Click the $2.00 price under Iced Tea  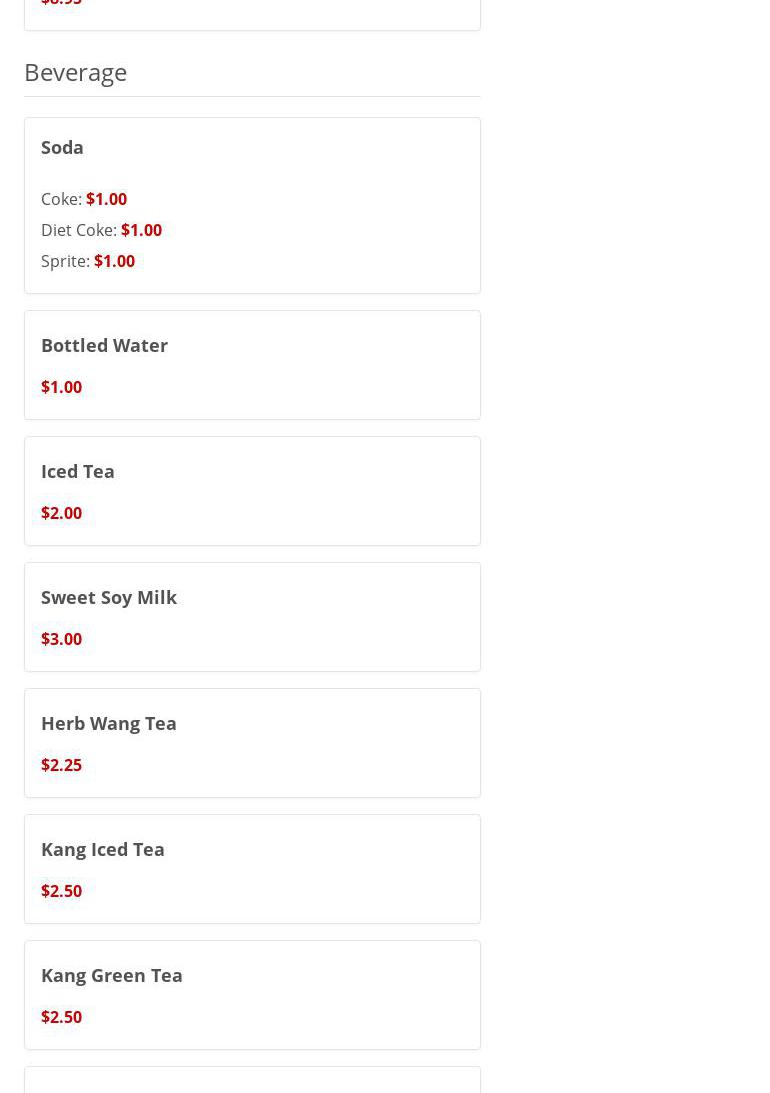[x=61, y=513]
